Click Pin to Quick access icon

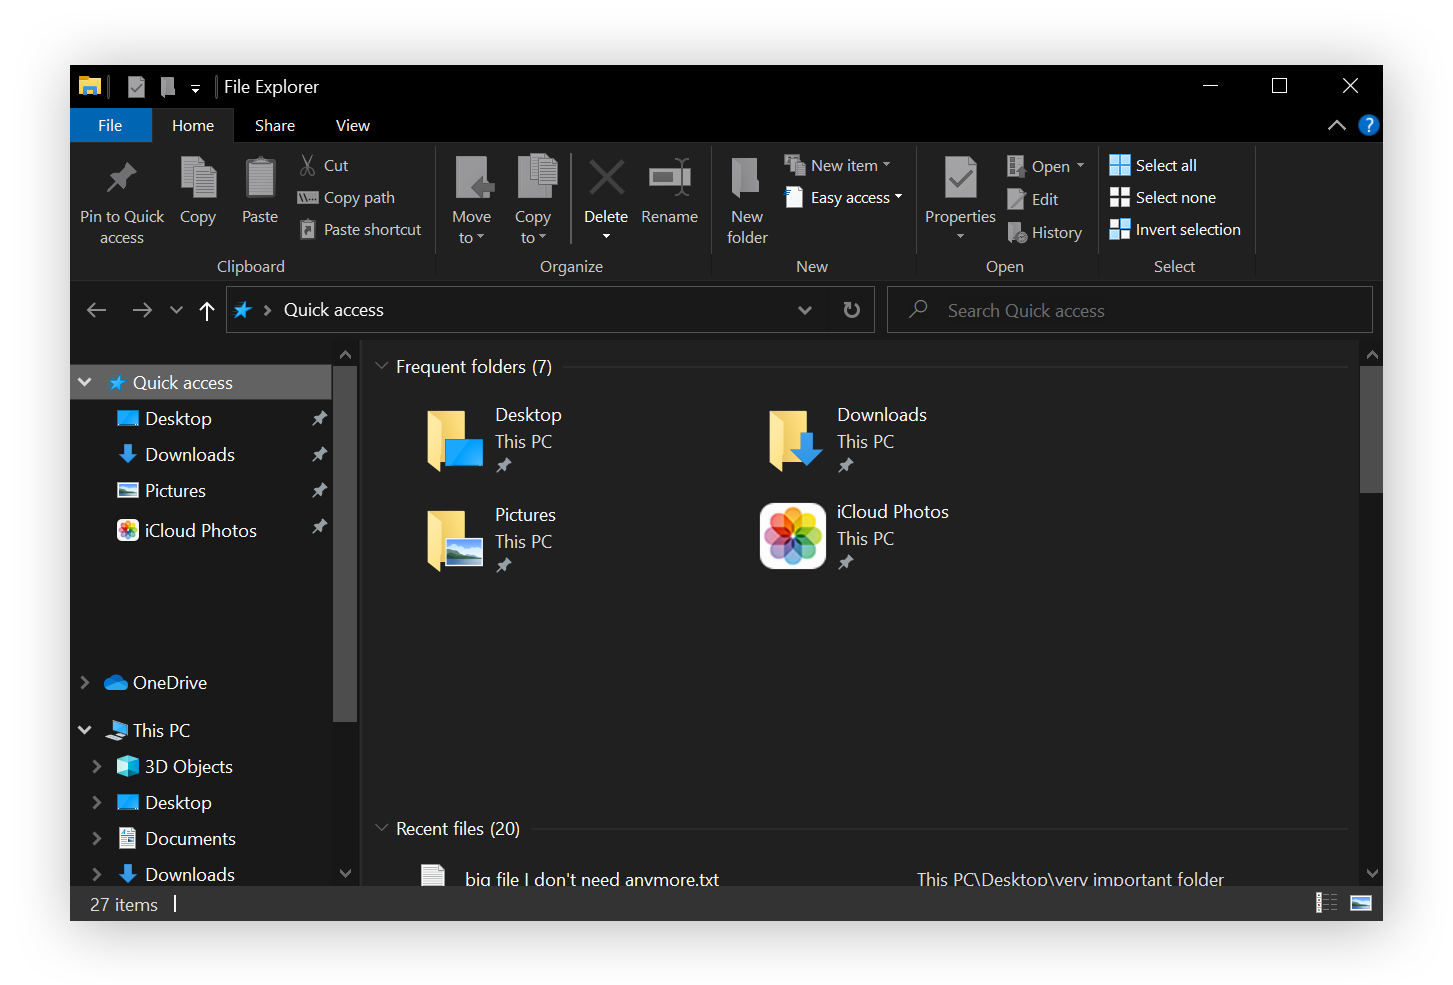coord(122,178)
